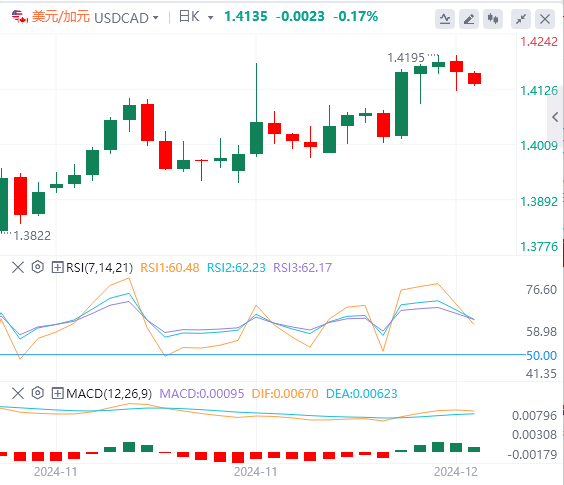
Task: Click the RSI(7,14,21) indicator label
Action: [x=100, y=268]
